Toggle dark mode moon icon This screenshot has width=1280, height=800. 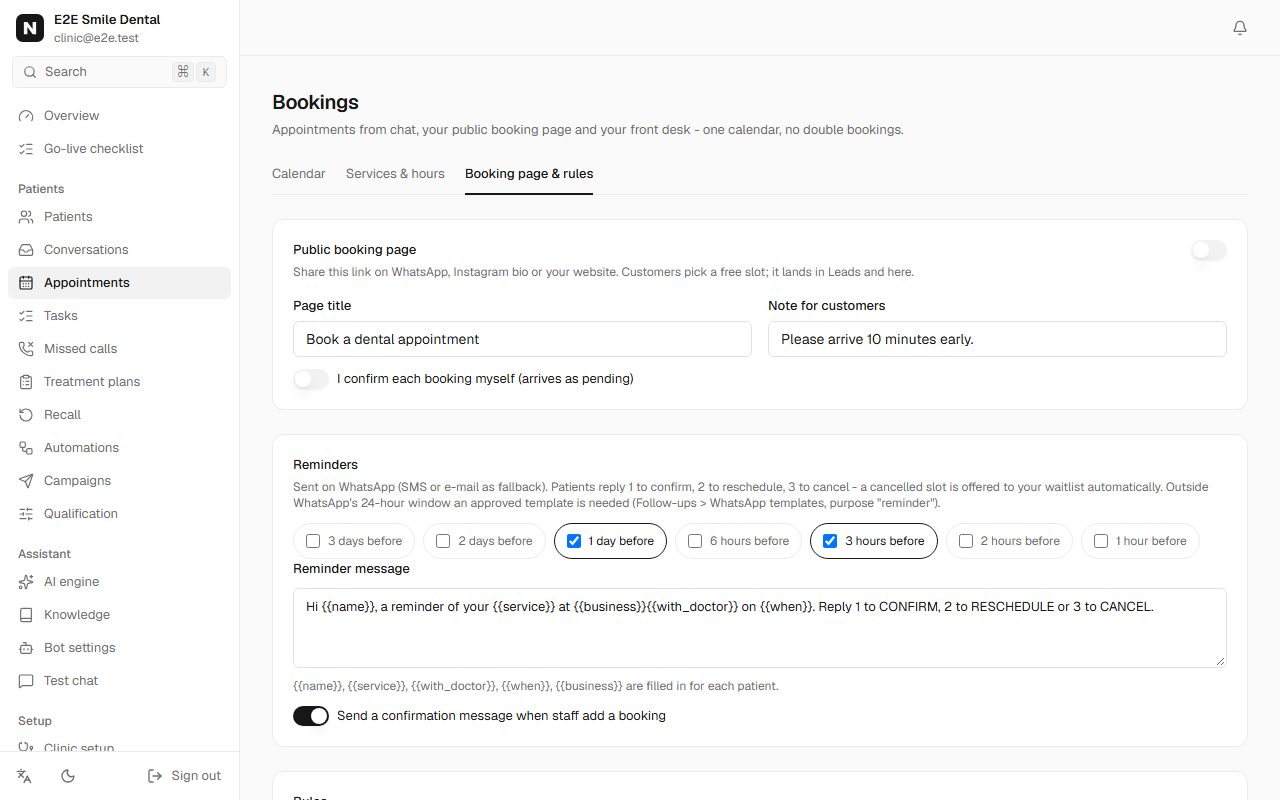68,776
